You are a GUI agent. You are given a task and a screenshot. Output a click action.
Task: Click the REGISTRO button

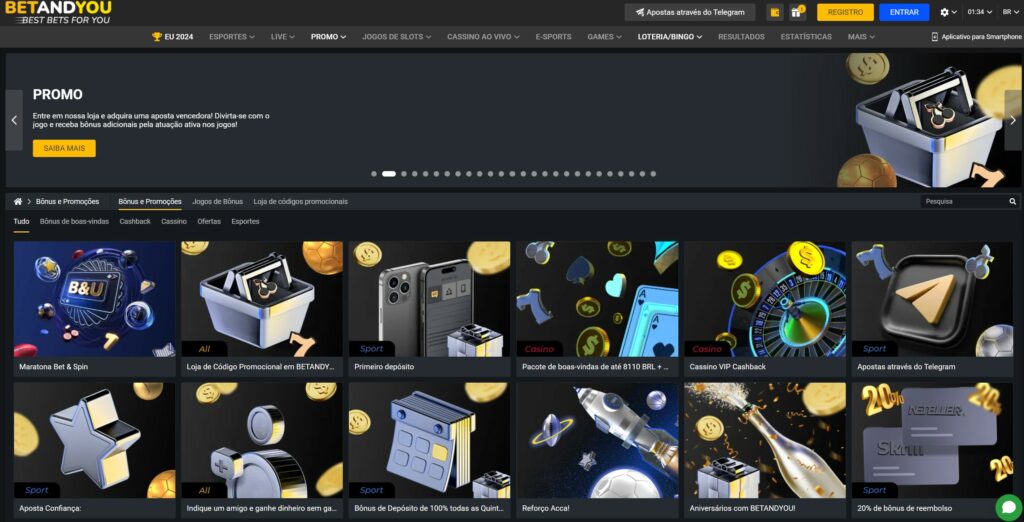(845, 12)
